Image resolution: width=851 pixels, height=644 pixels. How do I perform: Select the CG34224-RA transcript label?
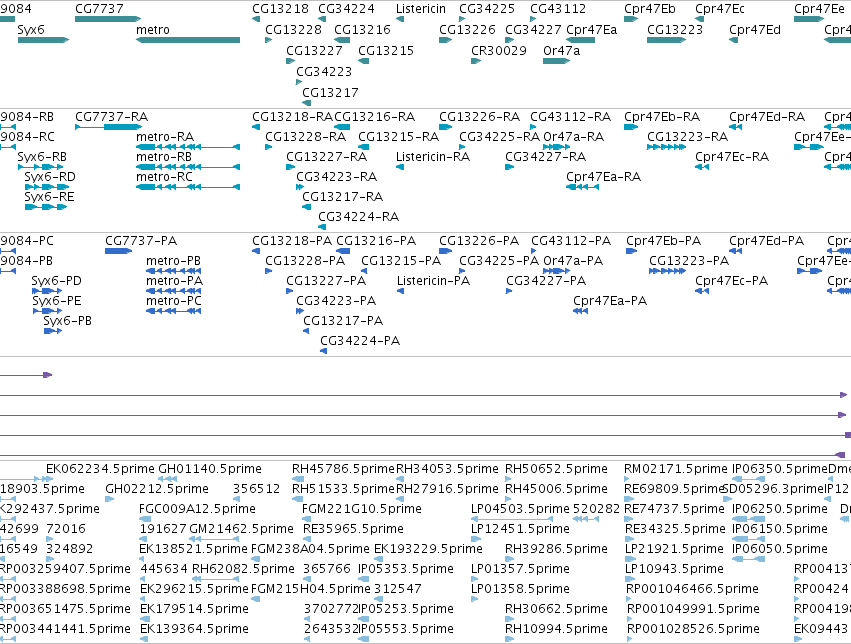(358, 217)
